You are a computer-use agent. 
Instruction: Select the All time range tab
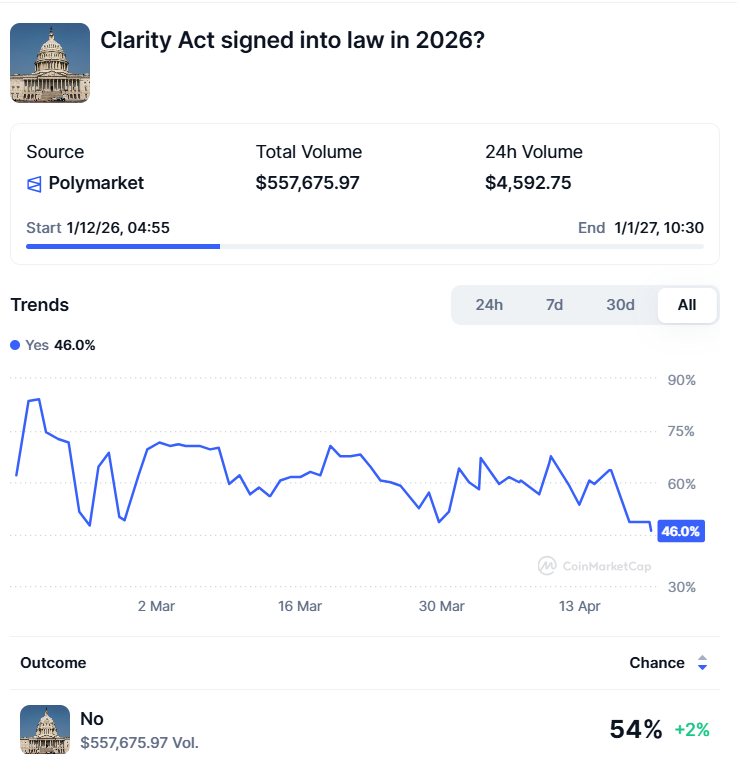coord(687,305)
